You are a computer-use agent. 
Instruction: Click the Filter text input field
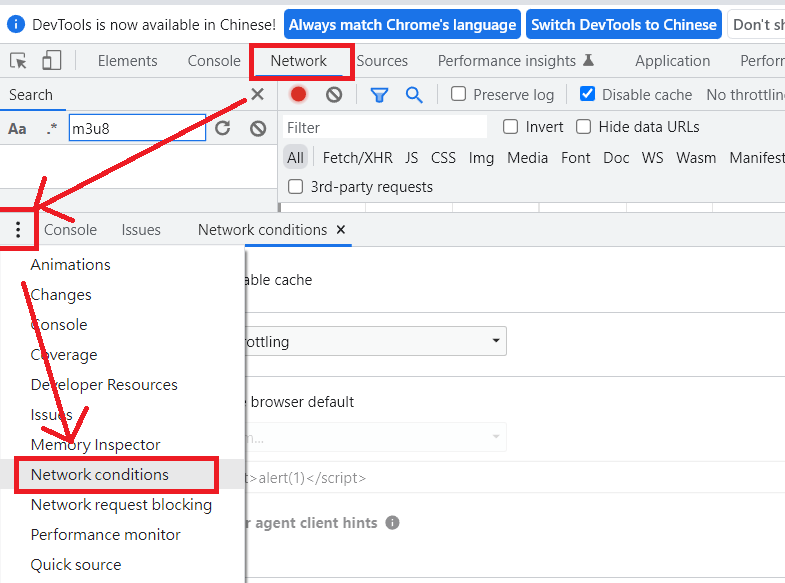385,127
